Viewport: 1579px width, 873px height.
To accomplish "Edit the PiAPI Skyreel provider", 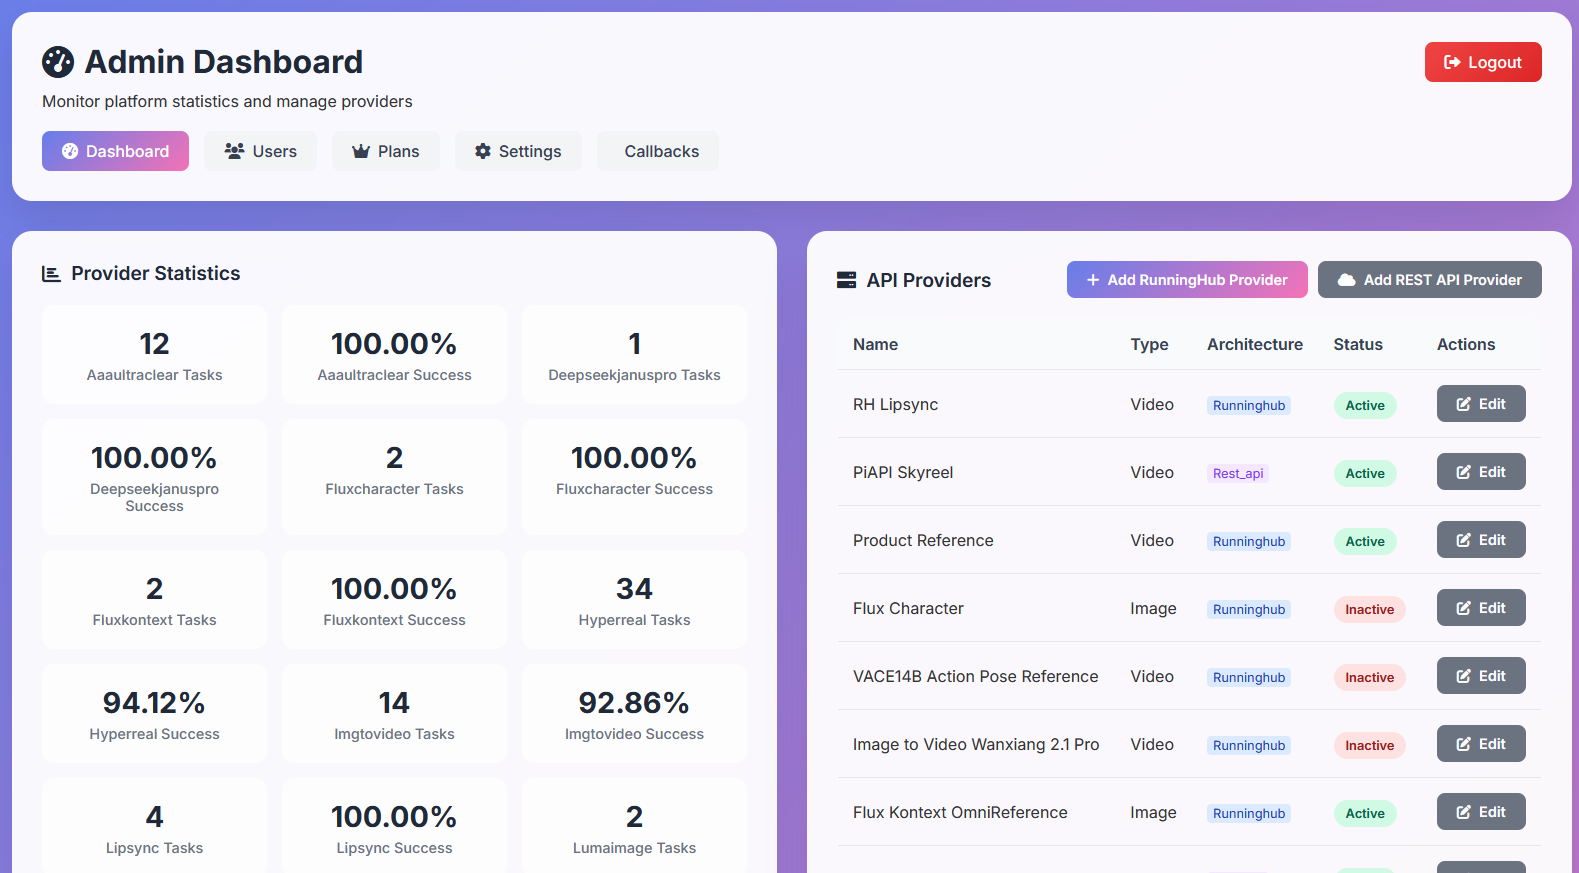I will (x=1480, y=472).
